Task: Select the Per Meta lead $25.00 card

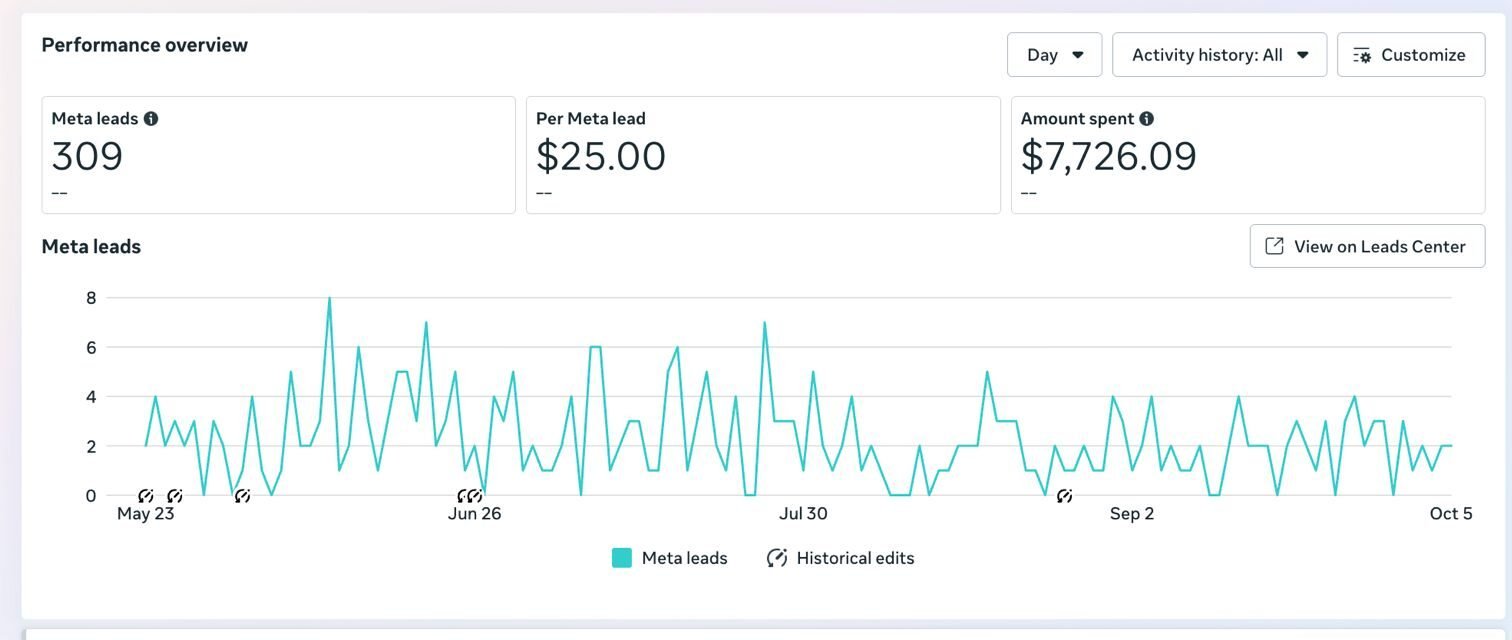Action: click(762, 155)
